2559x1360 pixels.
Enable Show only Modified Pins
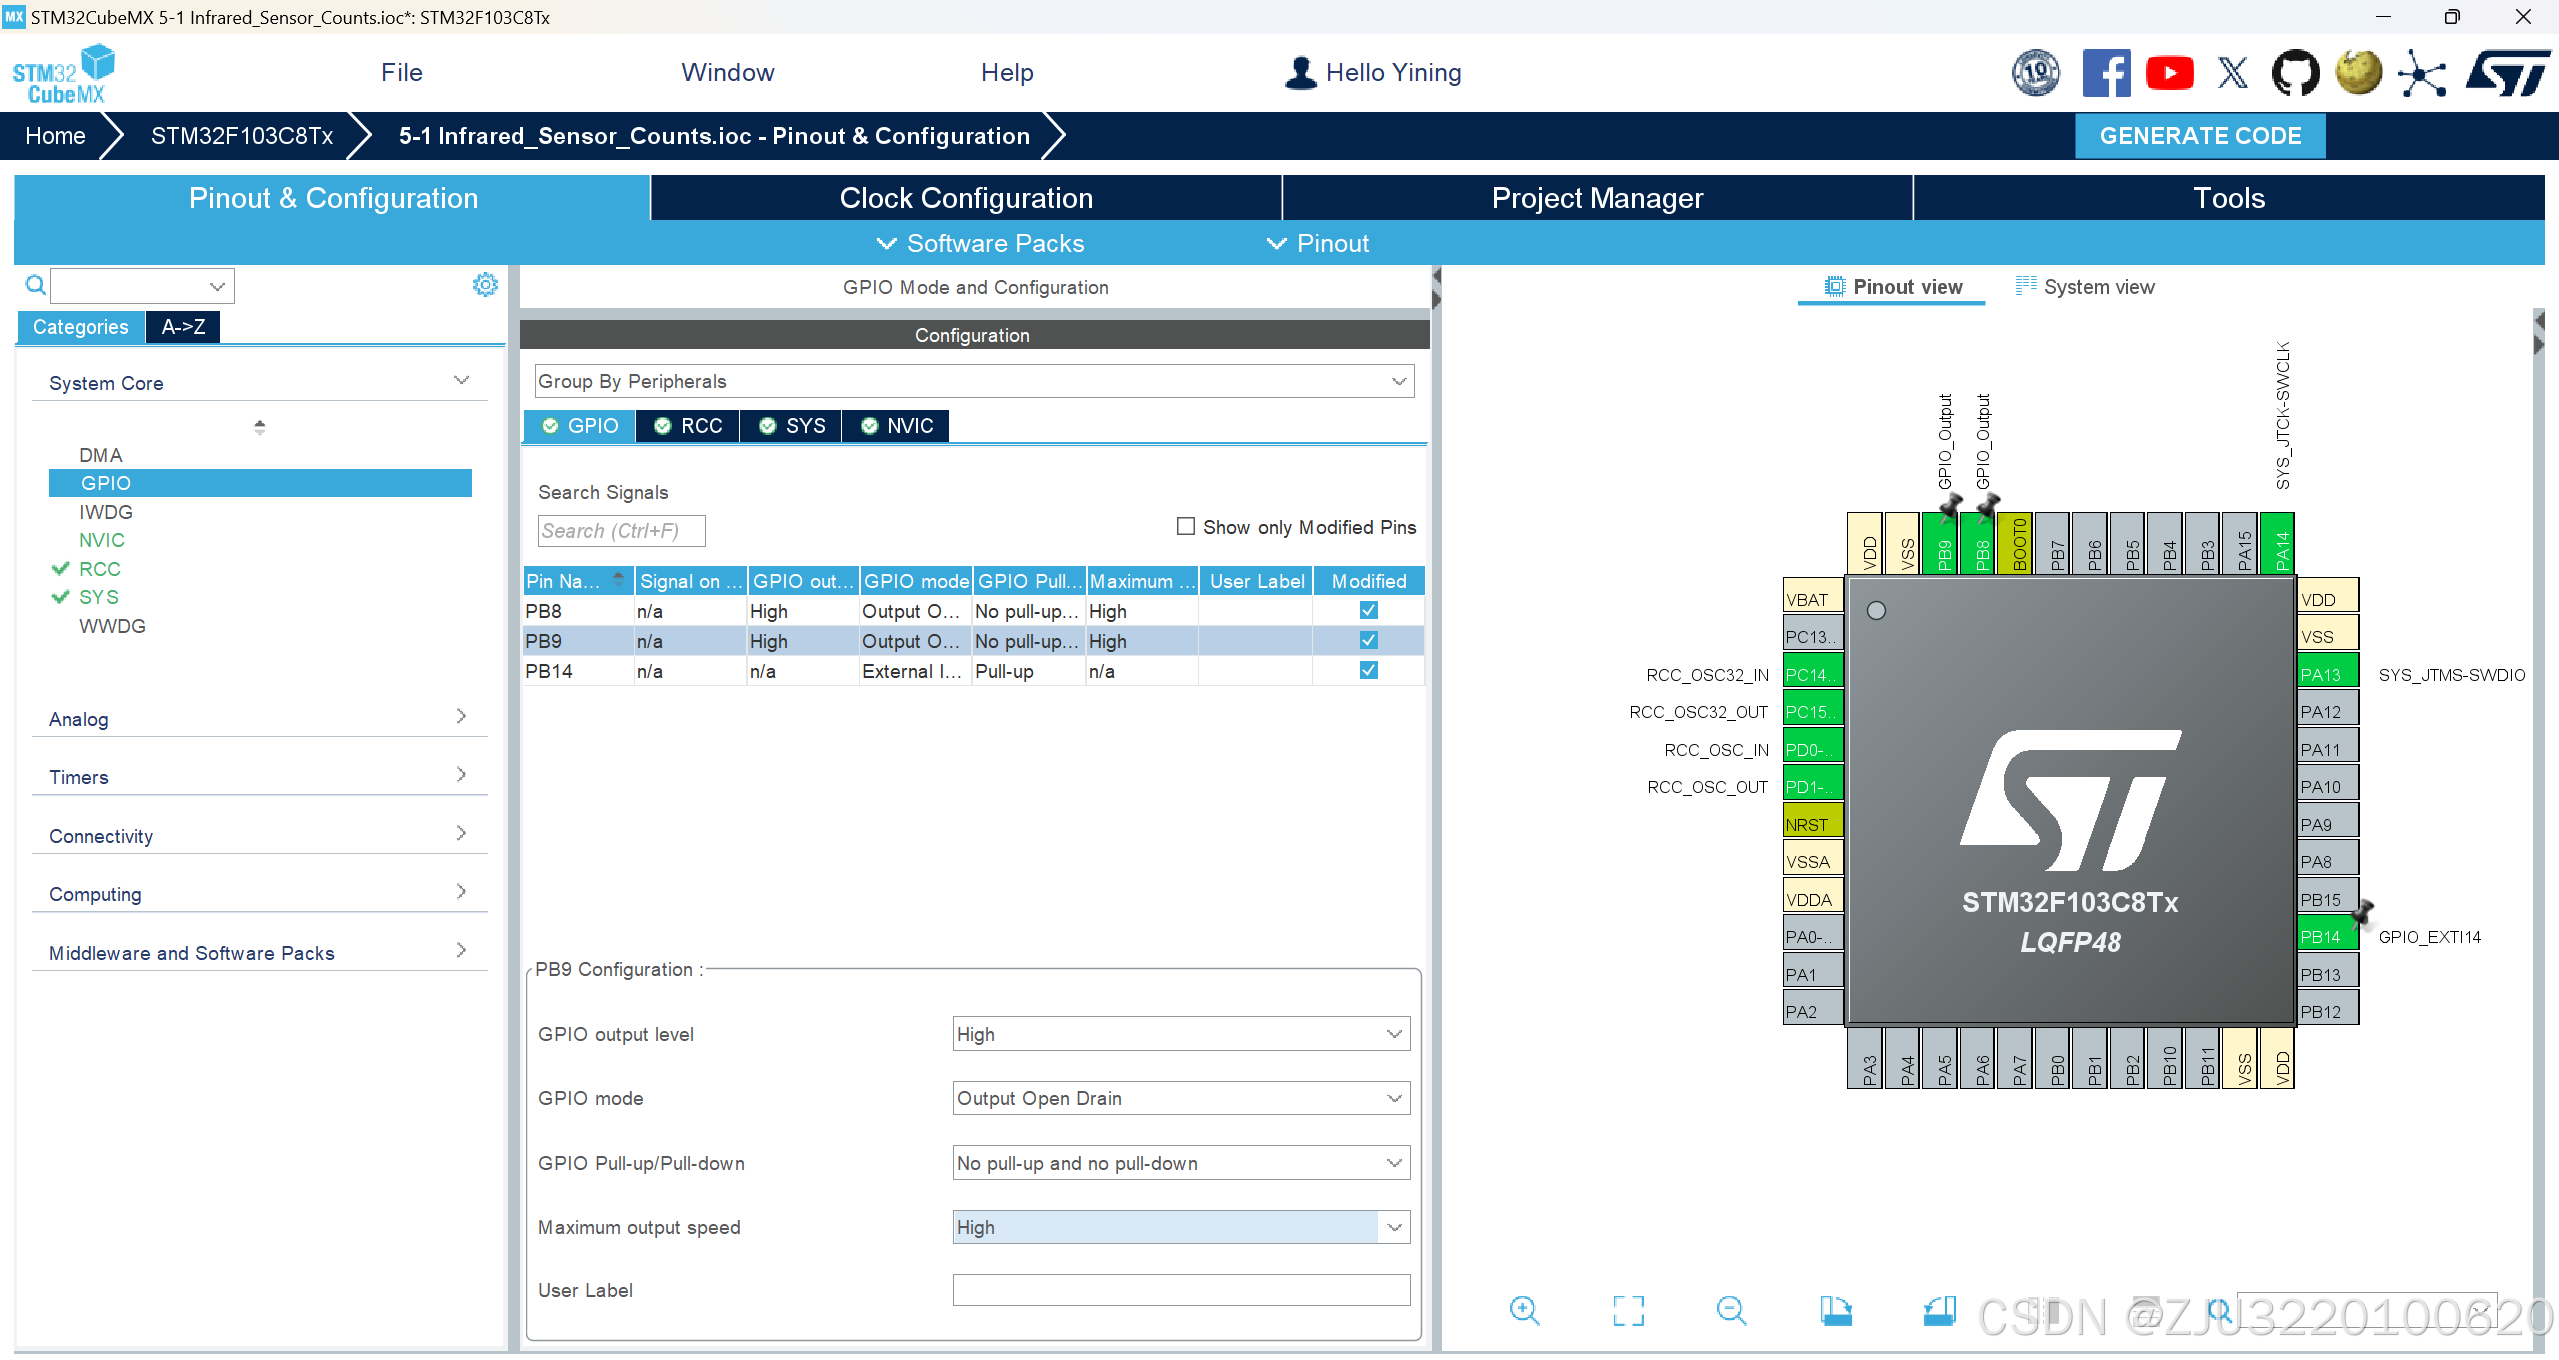[x=1186, y=526]
